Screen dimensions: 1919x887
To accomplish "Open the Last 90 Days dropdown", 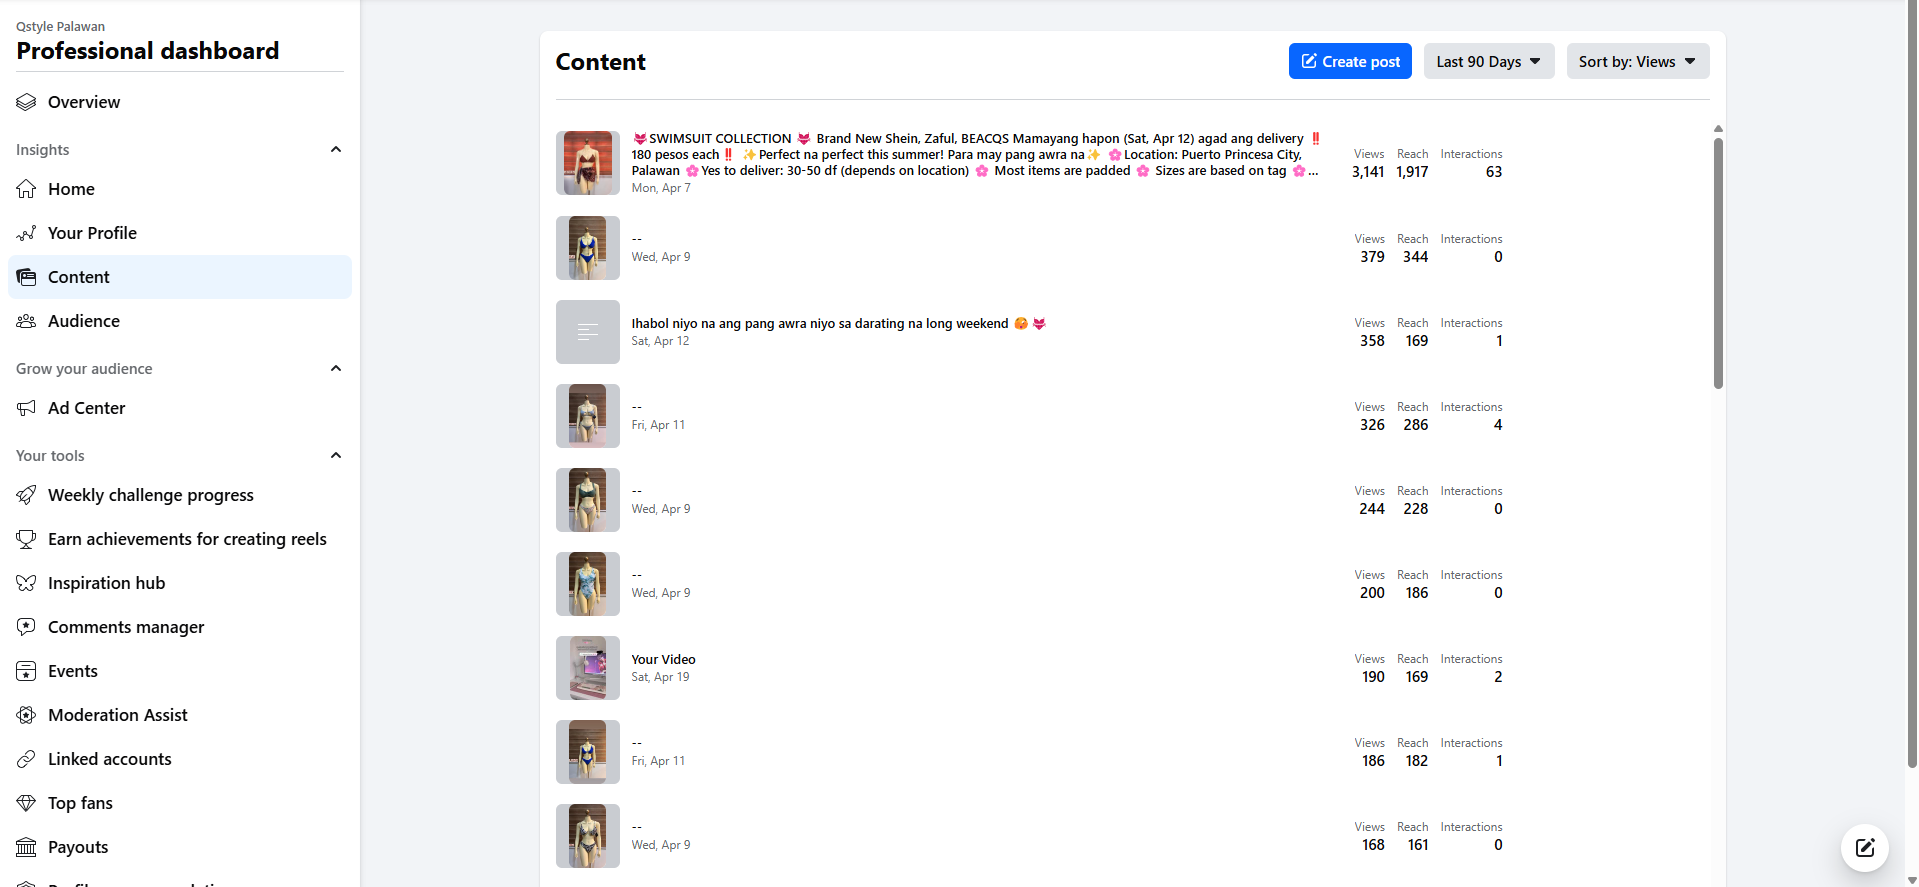I will coord(1489,61).
